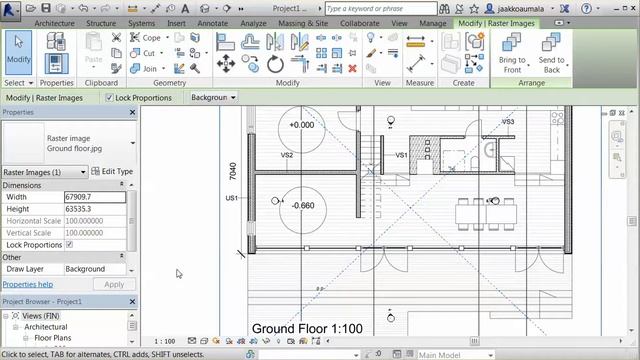This screenshot has height=360, width=640.
Task: Select the Modify arrow tool
Action: 18,52
